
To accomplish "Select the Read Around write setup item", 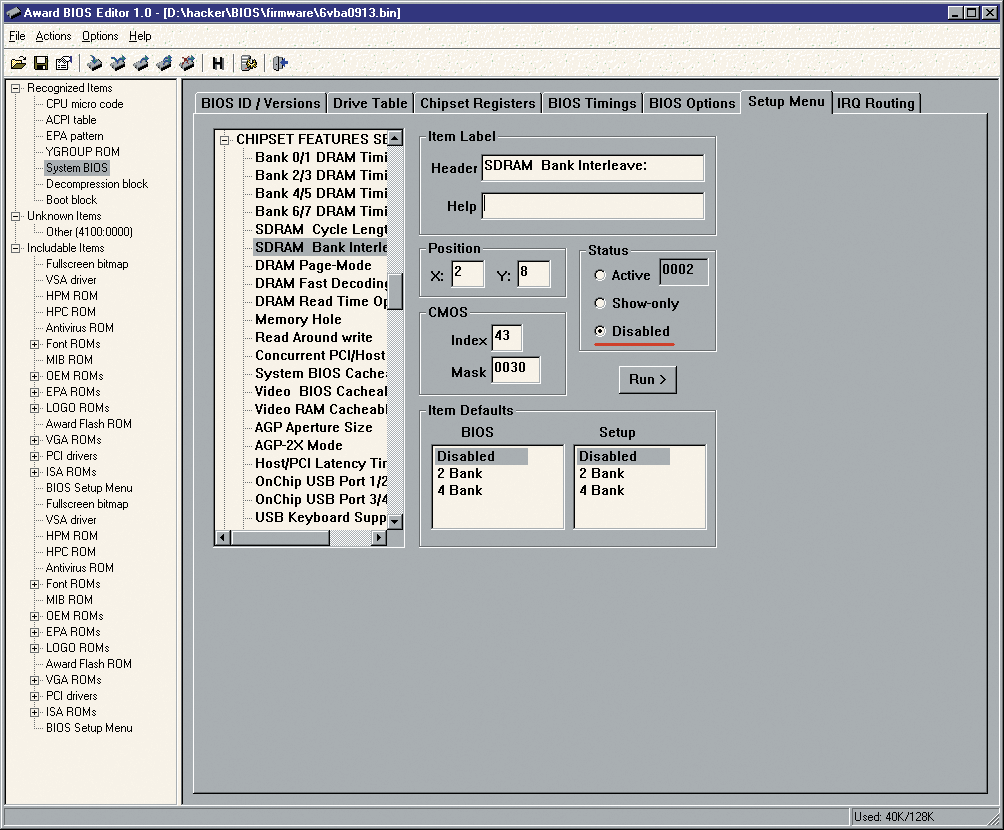I will (314, 337).
